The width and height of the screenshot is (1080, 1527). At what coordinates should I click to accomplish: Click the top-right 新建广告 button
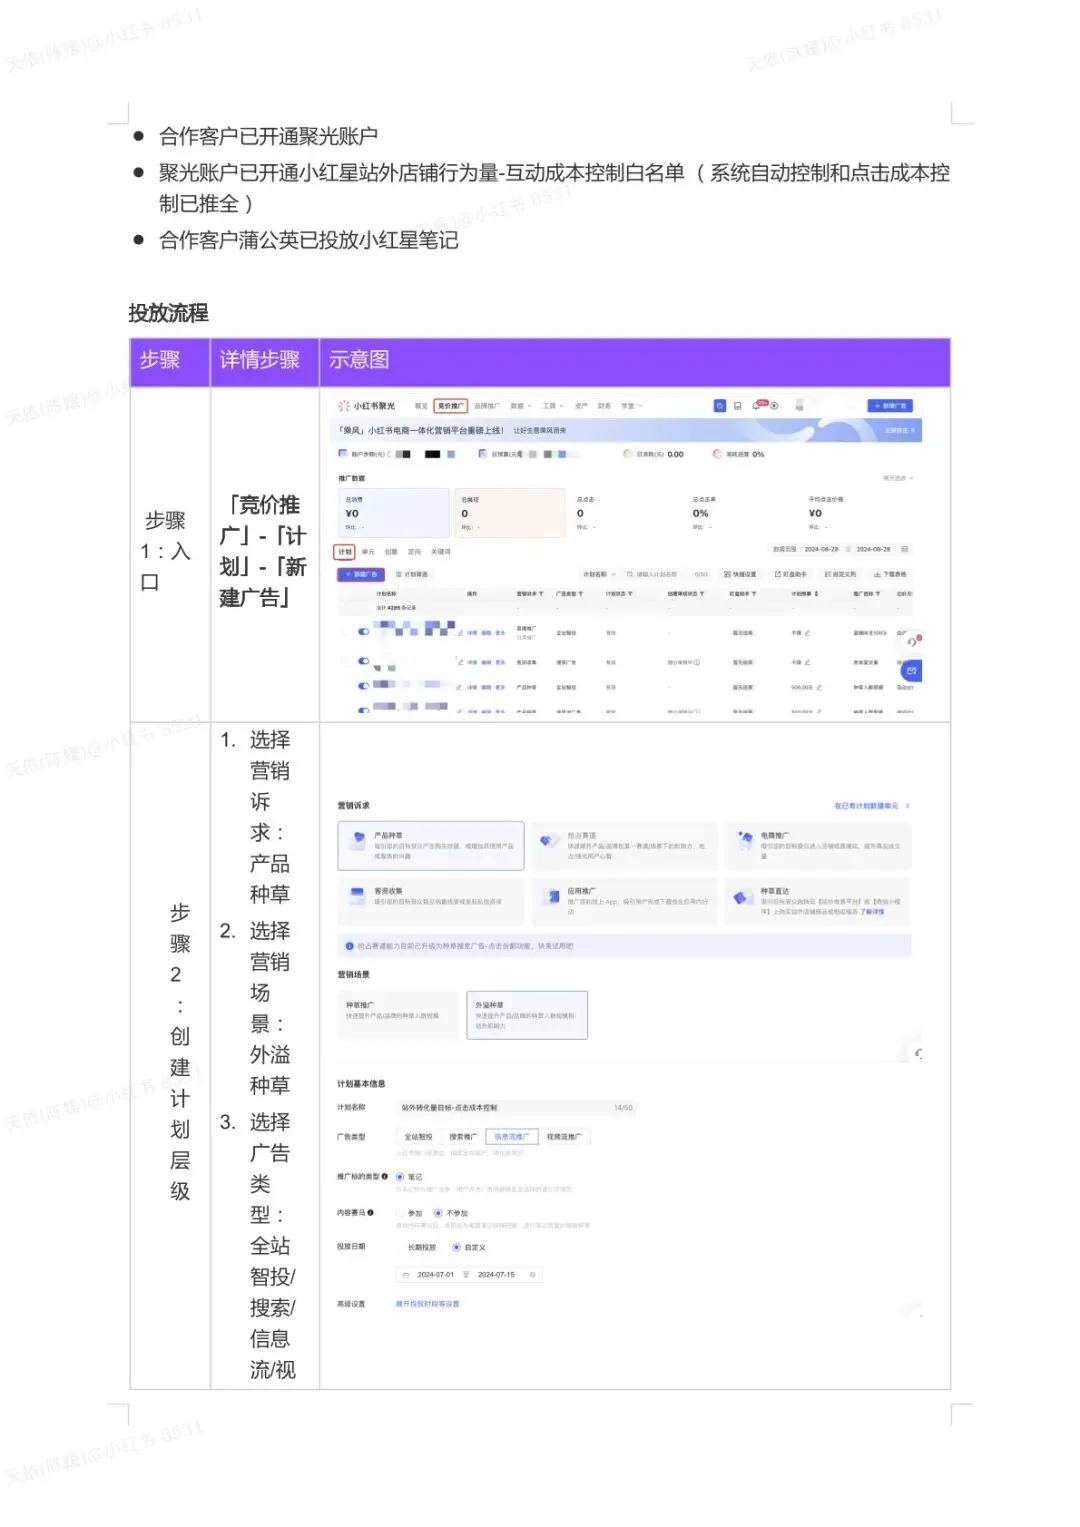(x=890, y=406)
